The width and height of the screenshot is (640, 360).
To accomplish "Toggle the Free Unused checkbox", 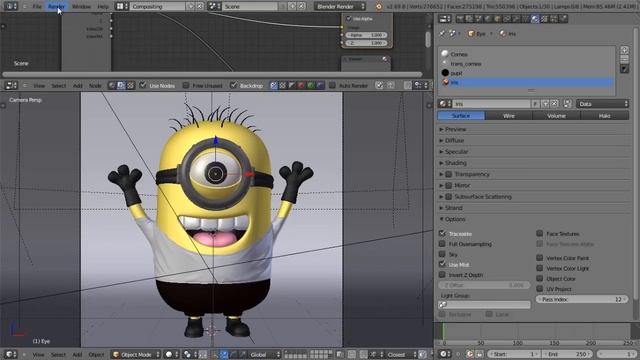I will click(x=186, y=85).
